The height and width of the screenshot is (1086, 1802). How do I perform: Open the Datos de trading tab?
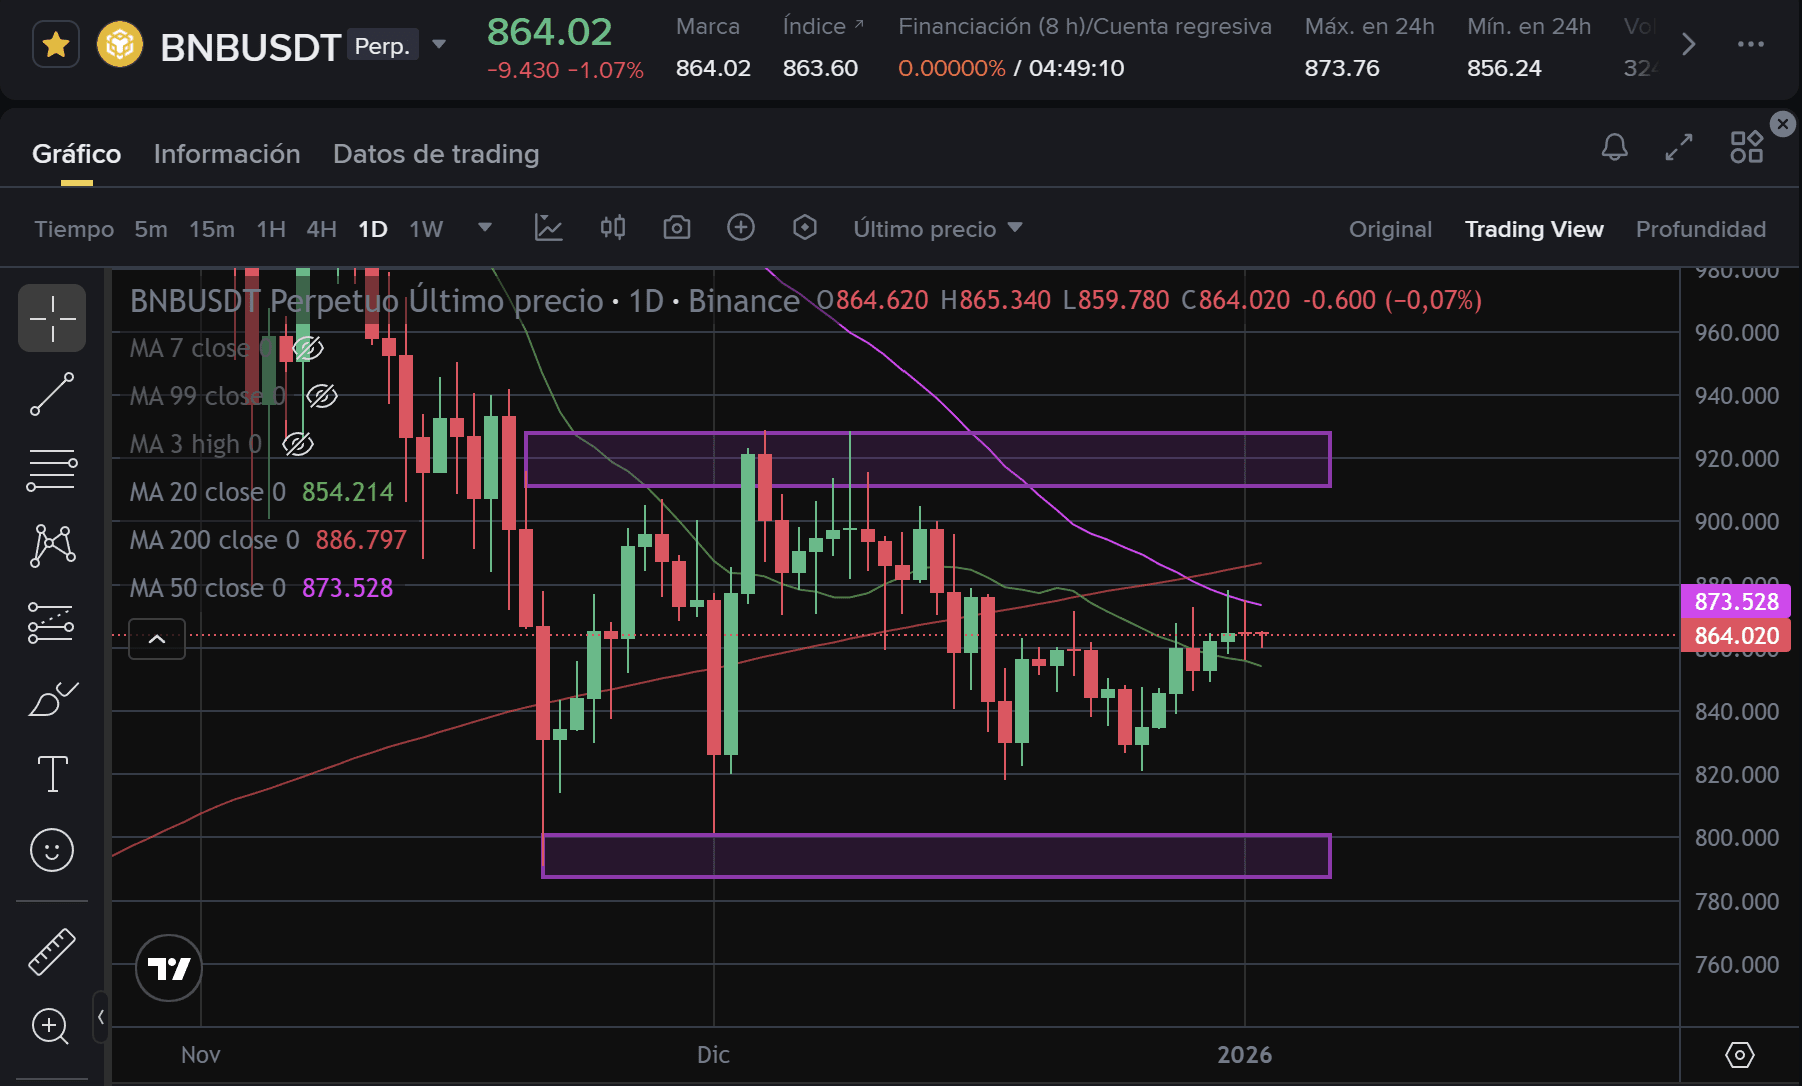[436, 154]
